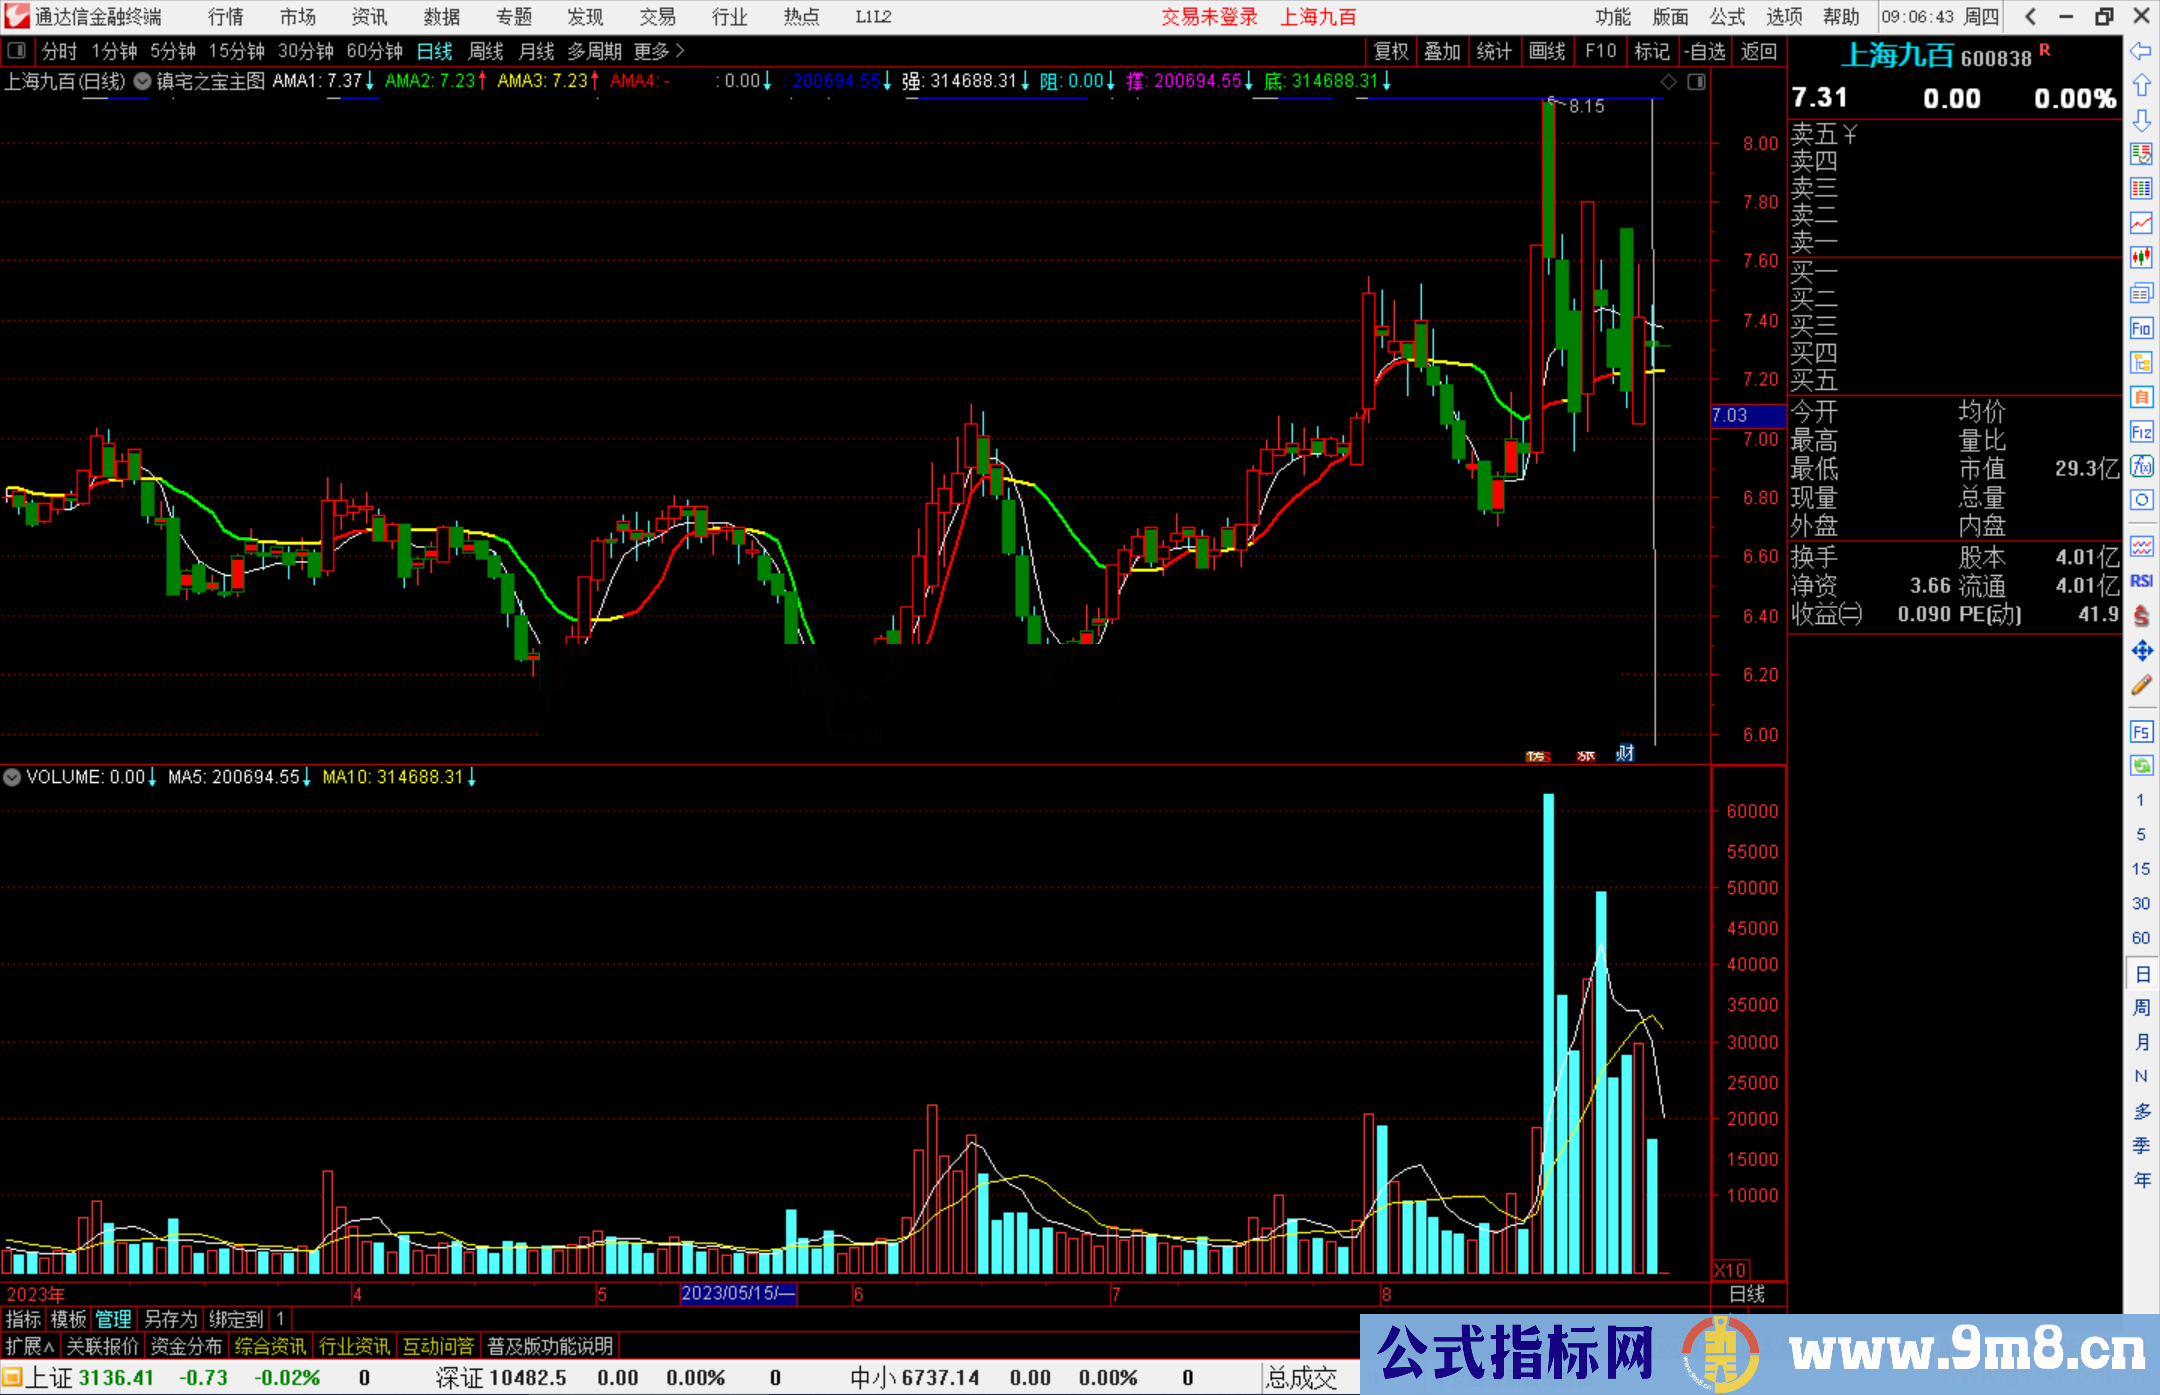Click the up arrow icon in sidebar
Screen dimensions: 2160x1395
coord(2141,85)
